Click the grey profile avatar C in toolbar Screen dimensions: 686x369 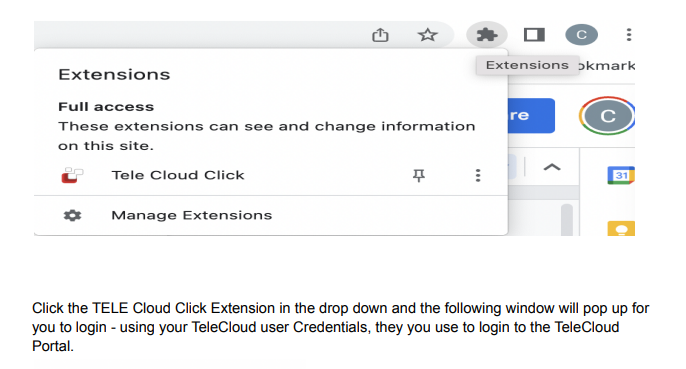(581, 35)
